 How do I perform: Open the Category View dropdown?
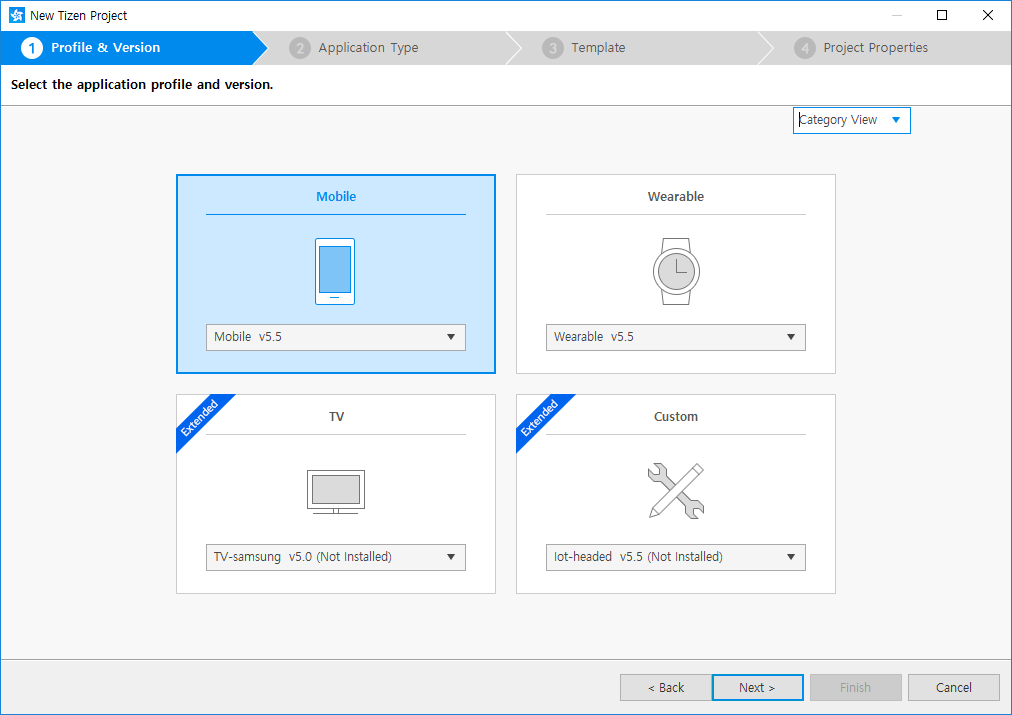pos(851,120)
